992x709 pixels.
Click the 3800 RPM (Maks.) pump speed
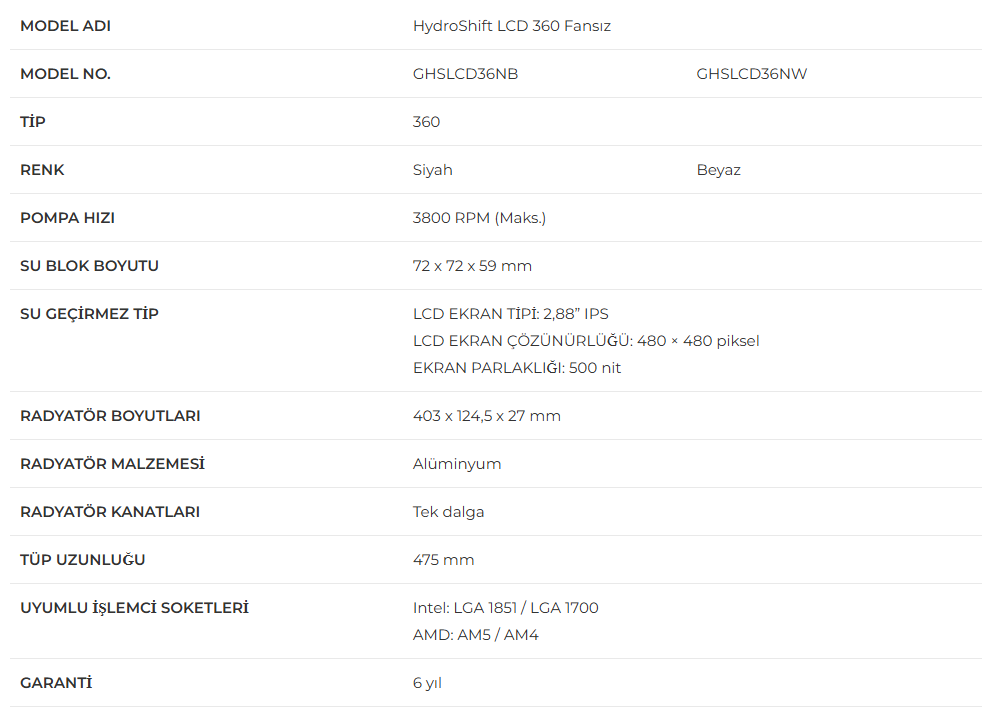pyautogui.click(x=479, y=218)
